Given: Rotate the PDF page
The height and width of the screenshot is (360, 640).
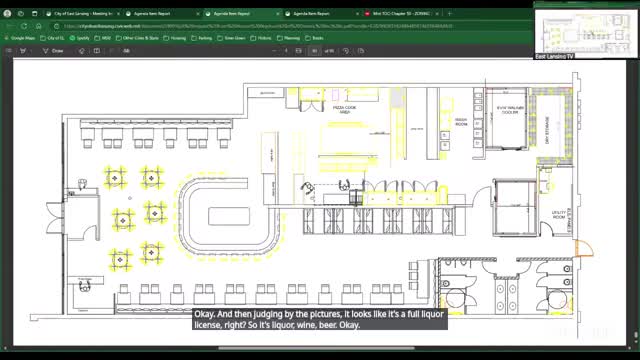Looking at the screenshot, I should (346, 51).
